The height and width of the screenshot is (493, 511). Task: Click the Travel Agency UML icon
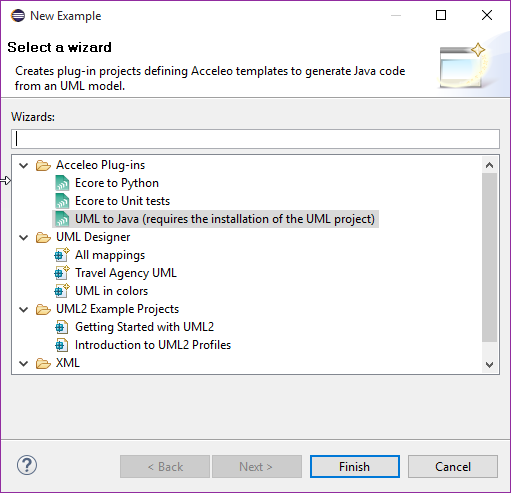[x=62, y=273]
